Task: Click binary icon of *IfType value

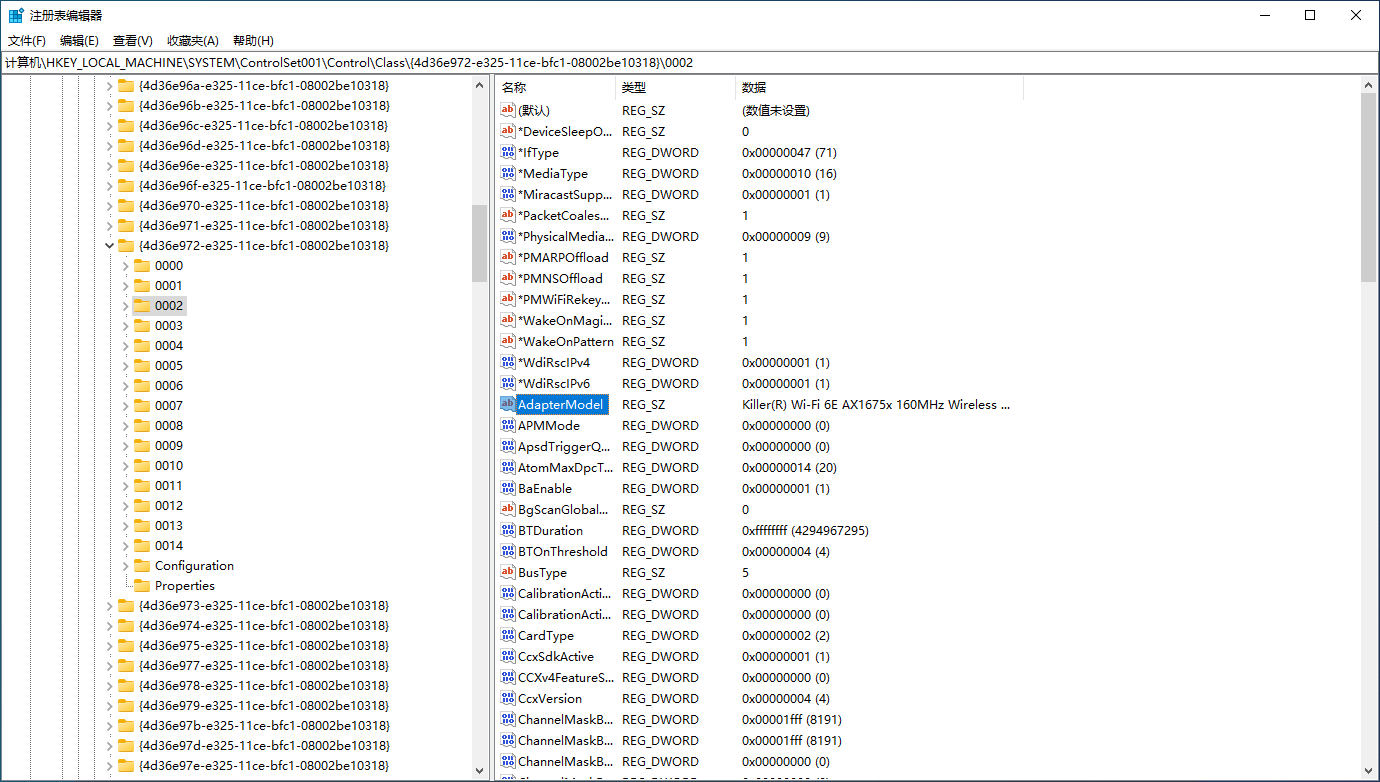Action: pos(508,152)
